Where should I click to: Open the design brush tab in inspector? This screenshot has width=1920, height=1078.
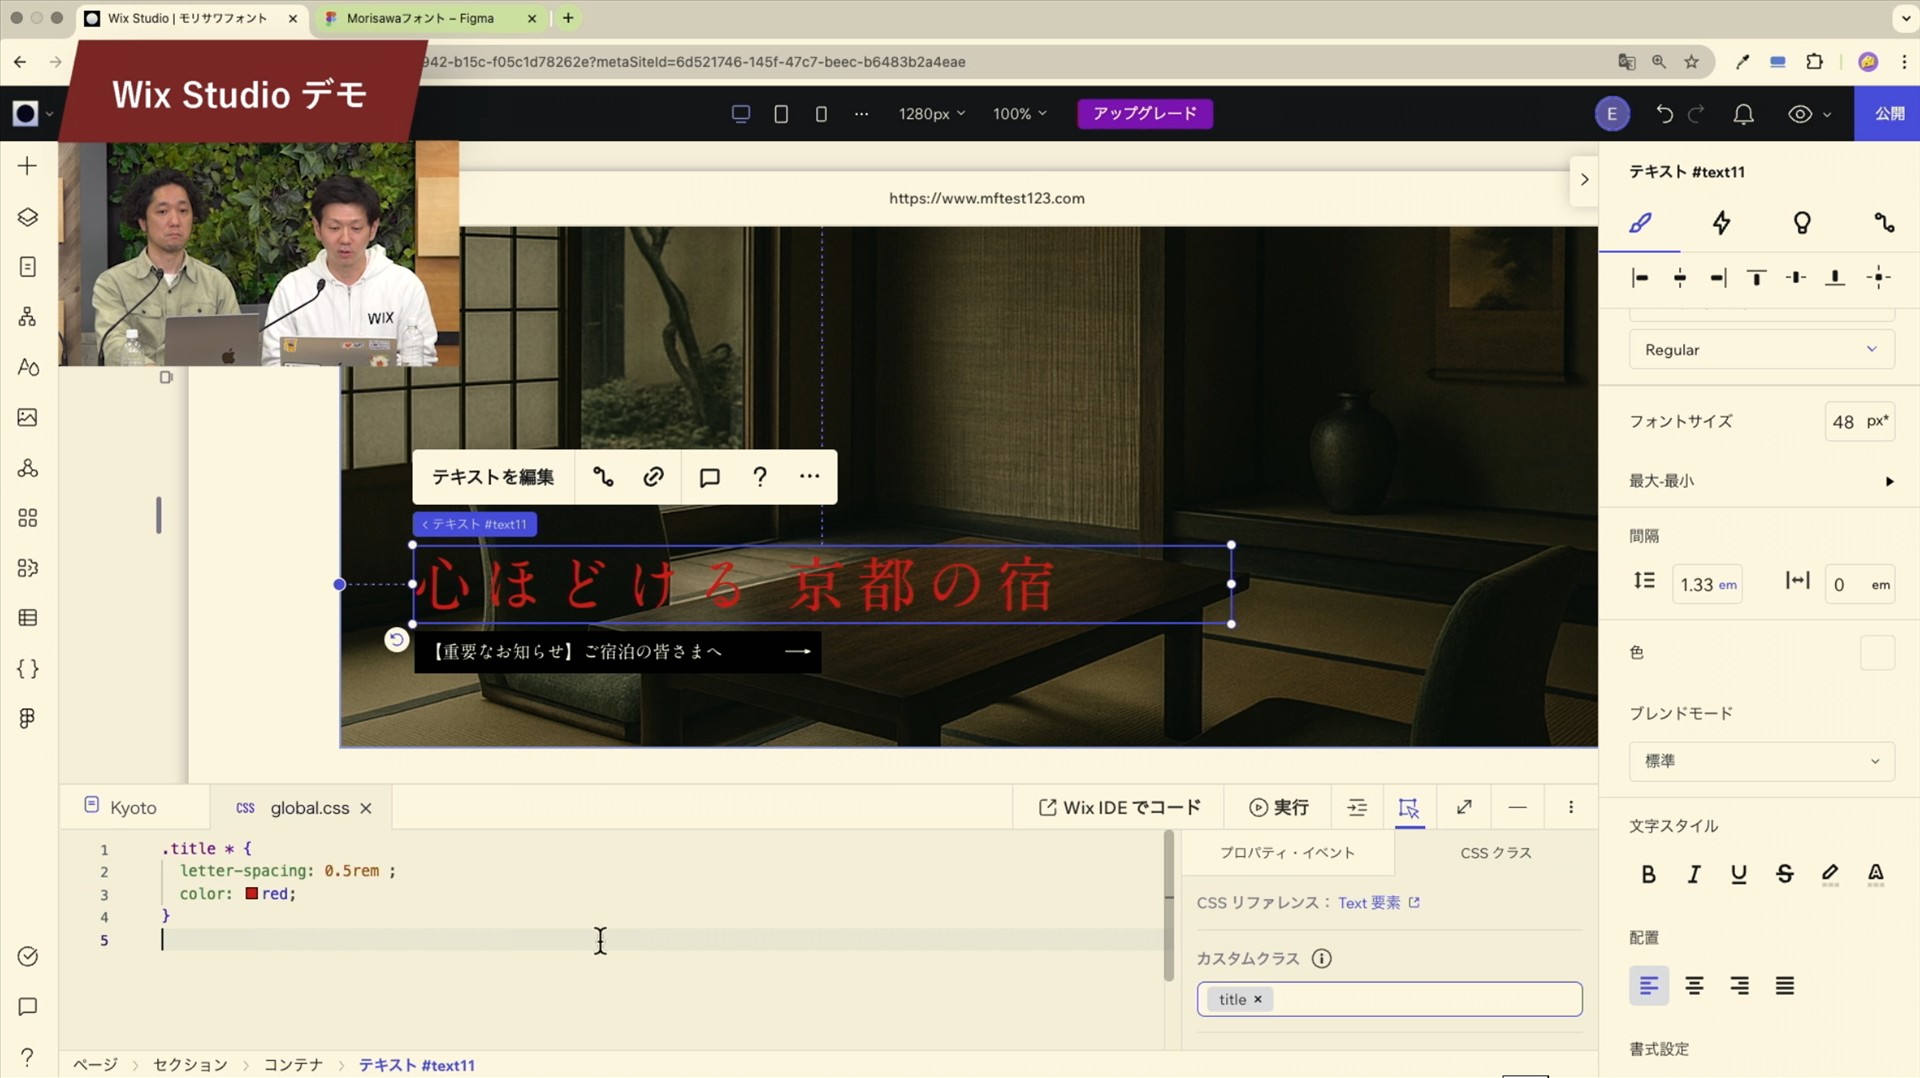(1640, 223)
